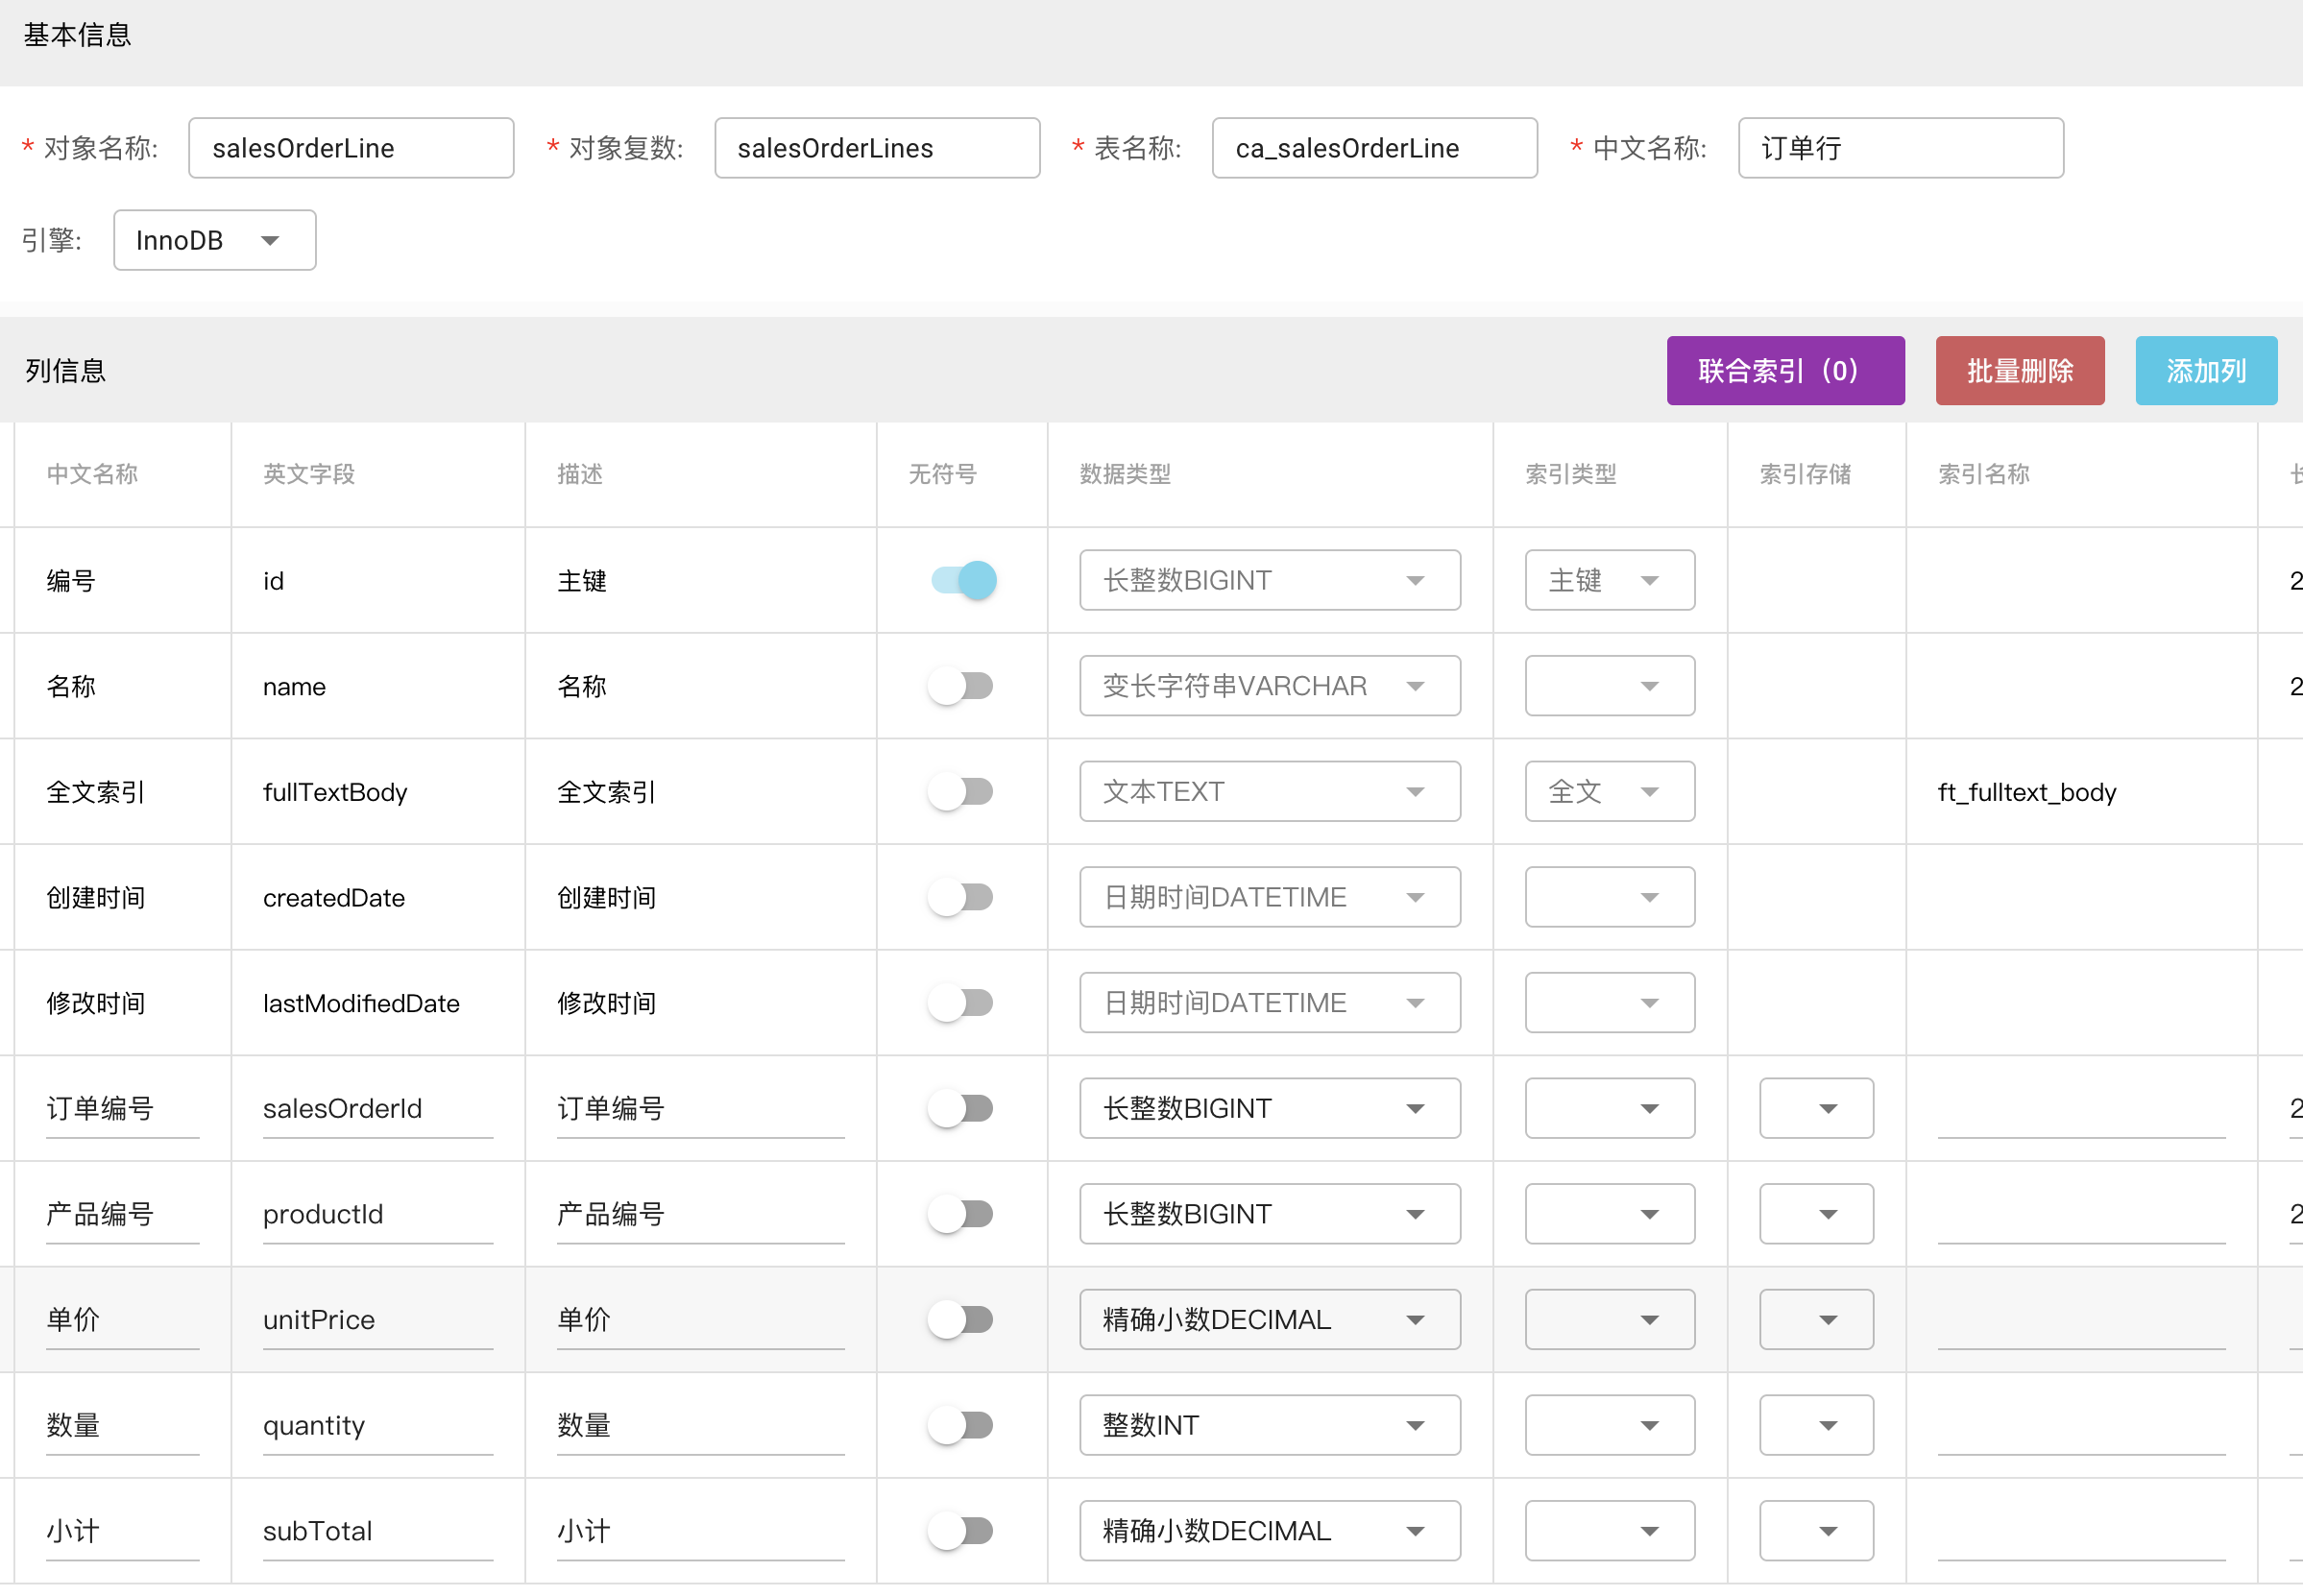Image resolution: width=2303 pixels, height=1596 pixels.
Task: Enable unsigned for the salesOrderId field
Action: pos(962,1108)
